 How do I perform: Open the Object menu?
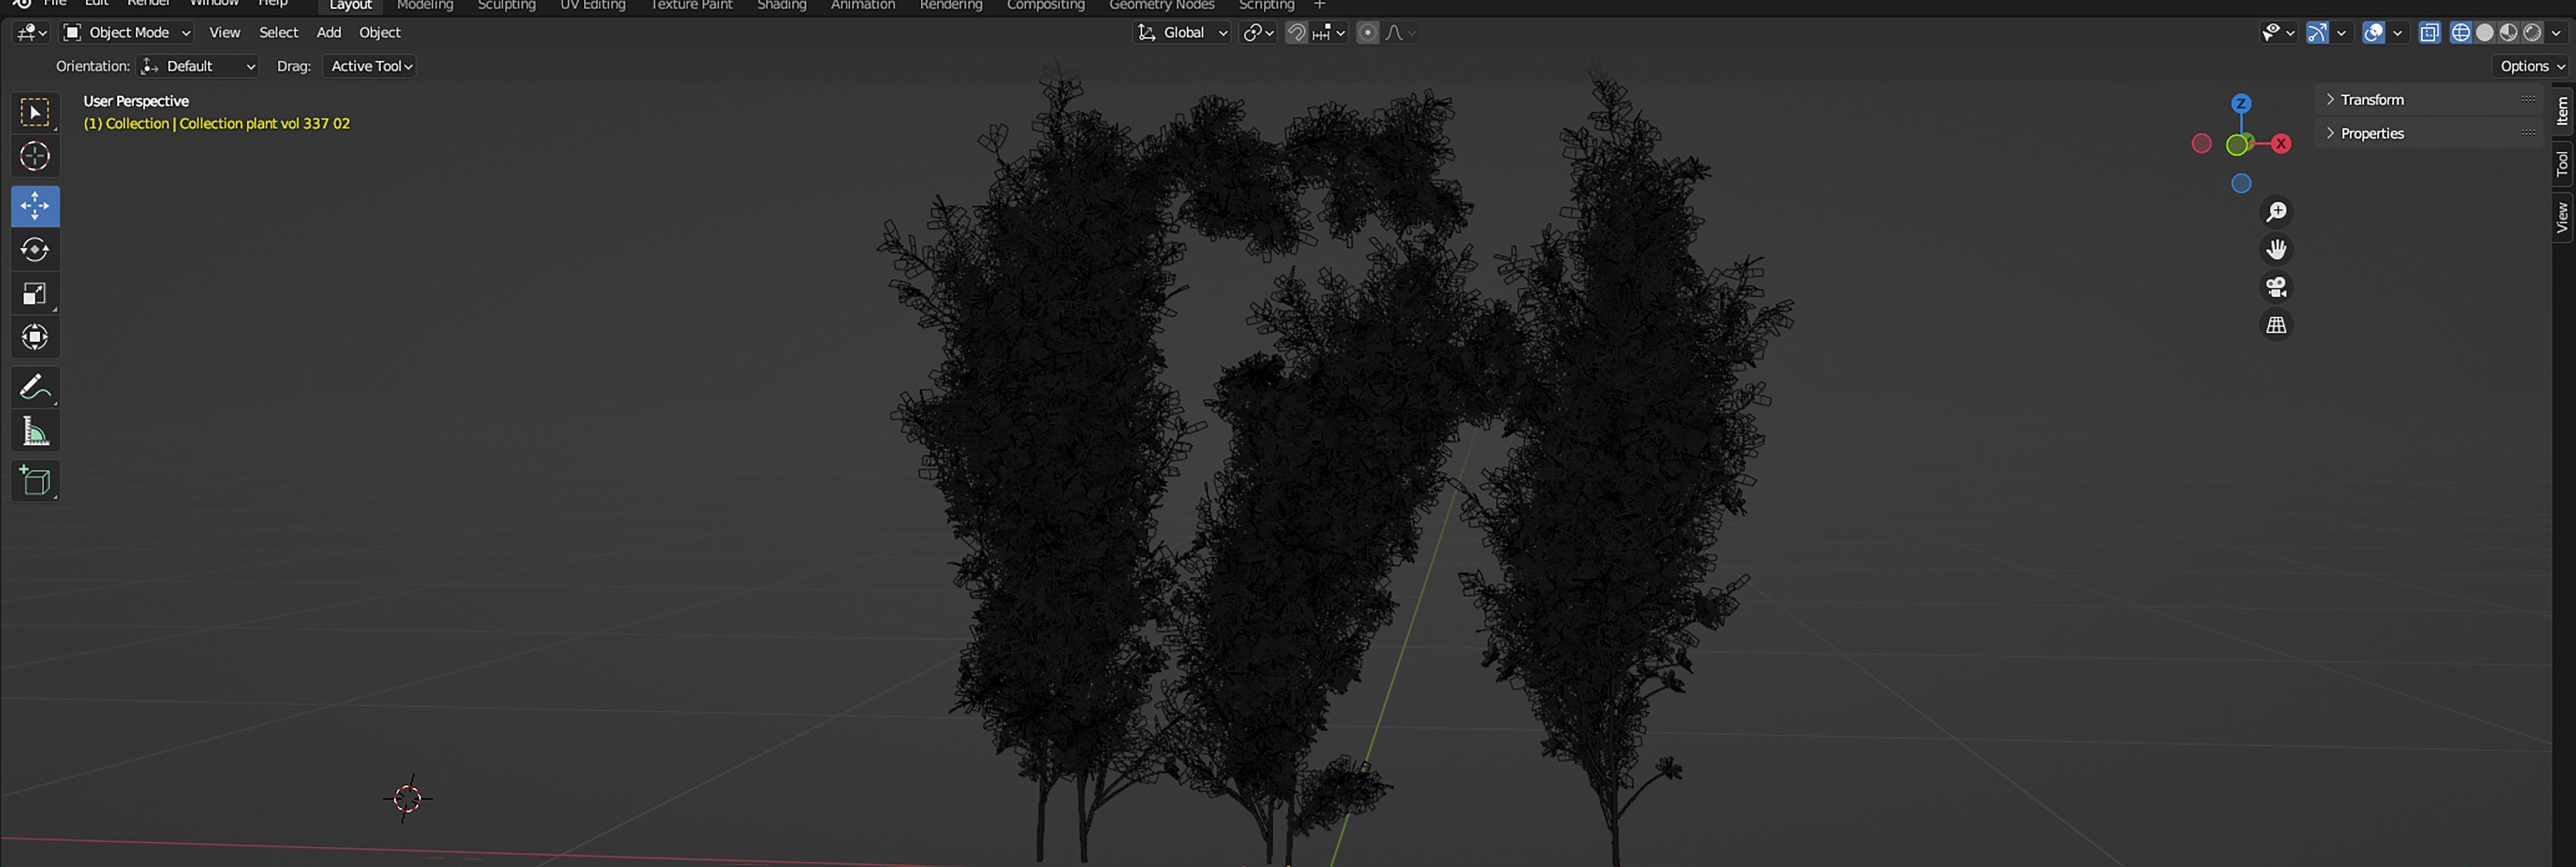click(x=380, y=33)
